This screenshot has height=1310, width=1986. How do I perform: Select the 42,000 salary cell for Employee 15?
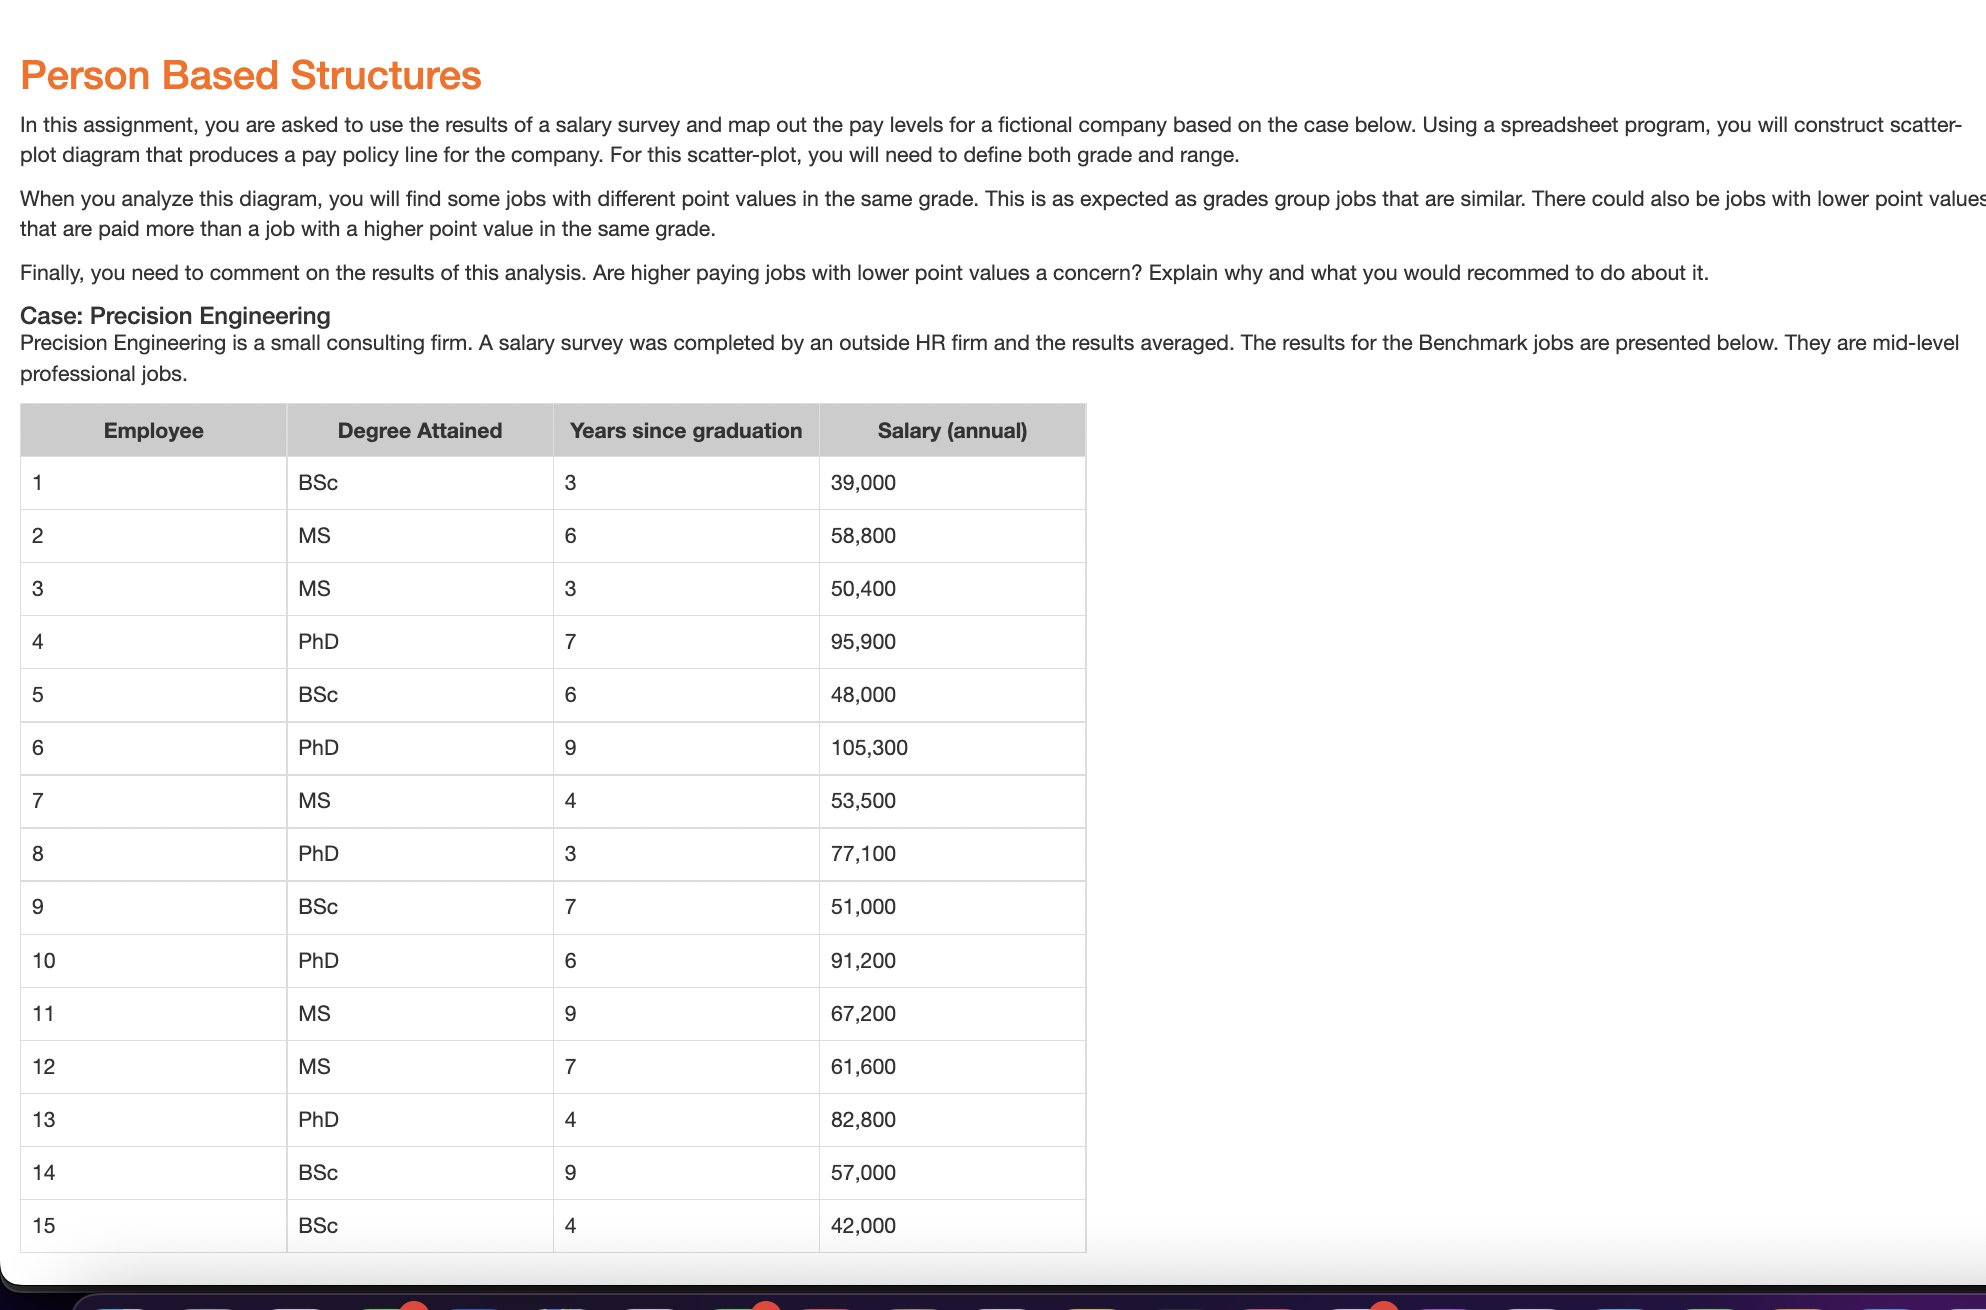pyautogui.click(x=864, y=1225)
